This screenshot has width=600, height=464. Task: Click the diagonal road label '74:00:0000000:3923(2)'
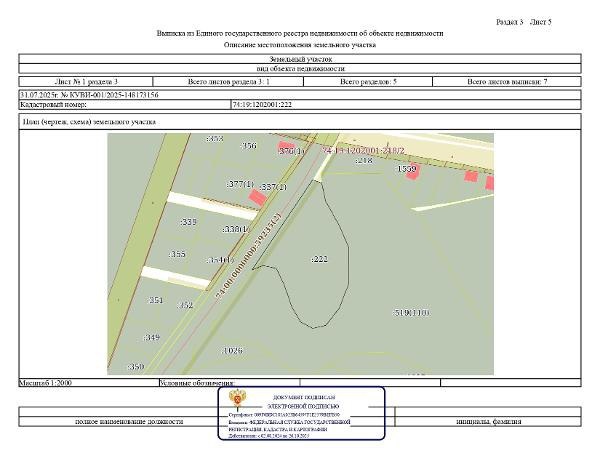(x=249, y=257)
